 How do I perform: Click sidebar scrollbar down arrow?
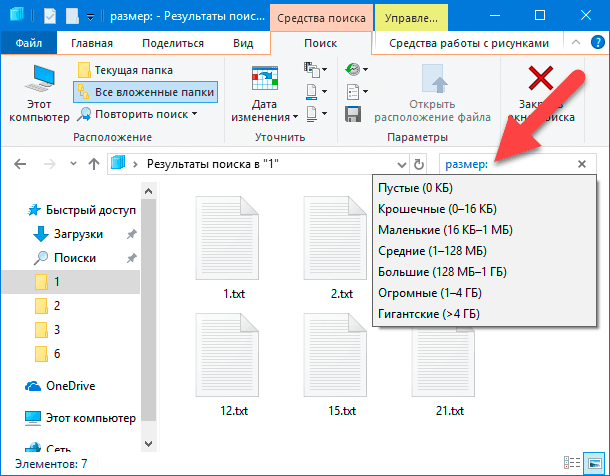148,444
